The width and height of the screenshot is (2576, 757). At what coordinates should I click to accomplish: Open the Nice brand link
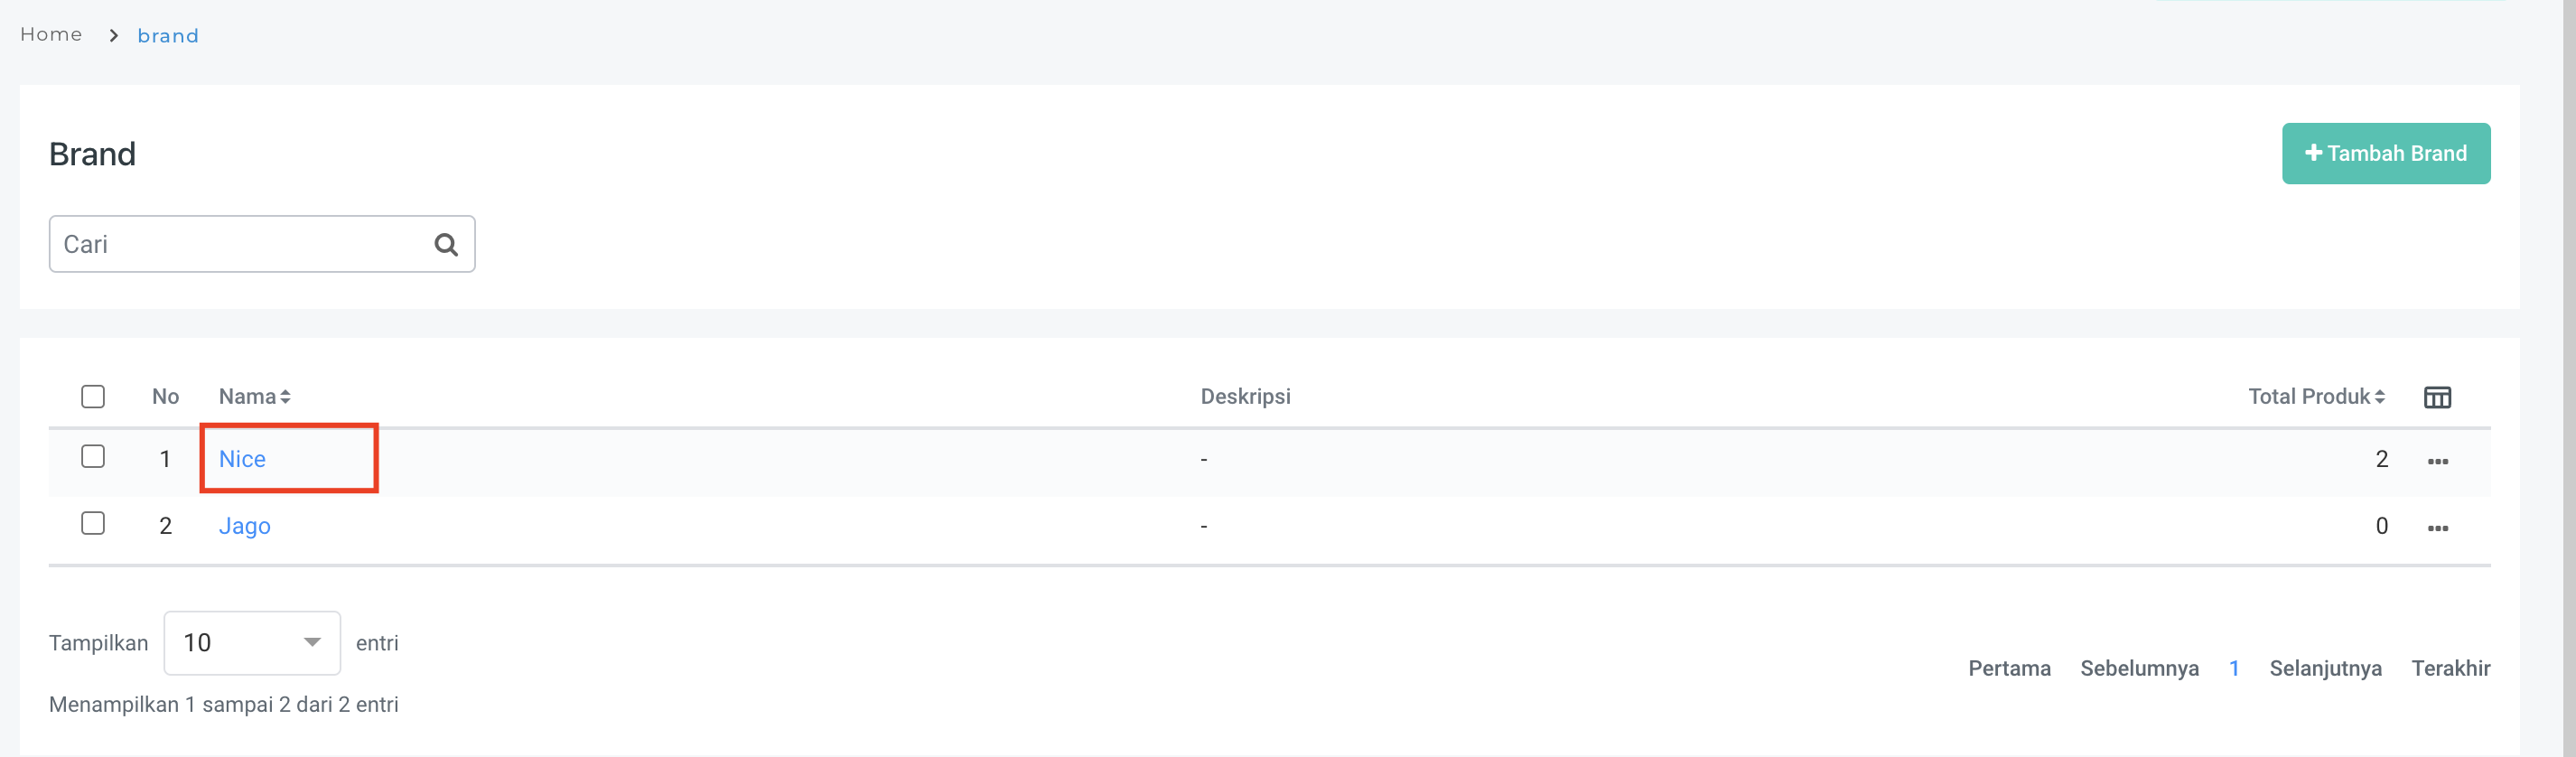(x=242, y=459)
